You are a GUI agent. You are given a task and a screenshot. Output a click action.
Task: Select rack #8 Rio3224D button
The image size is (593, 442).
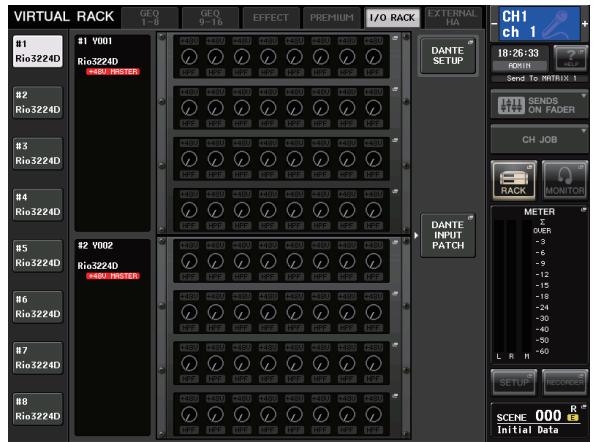pyautogui.click(x=38, y=409)
